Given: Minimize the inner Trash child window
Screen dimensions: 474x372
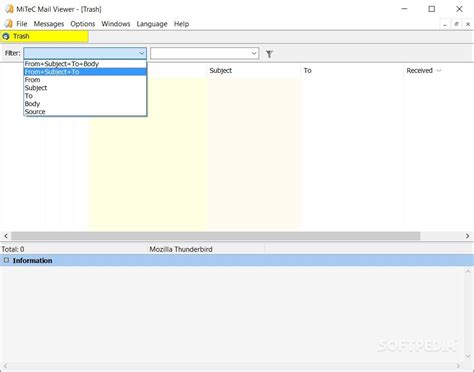Looking at the screenshot, I should (x=445, y=24).
